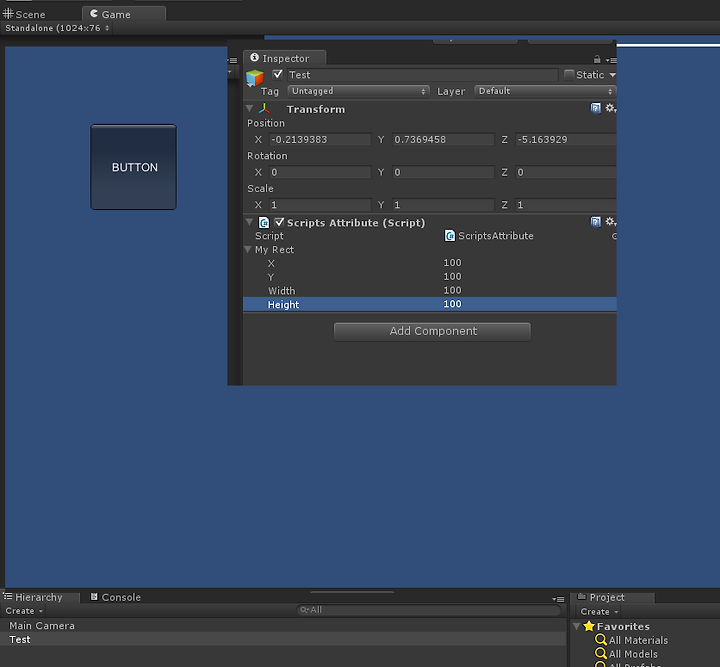Select the Inspector tab
Screen dimensions: 720x667
pyautogui.click(x=285, y=58)
